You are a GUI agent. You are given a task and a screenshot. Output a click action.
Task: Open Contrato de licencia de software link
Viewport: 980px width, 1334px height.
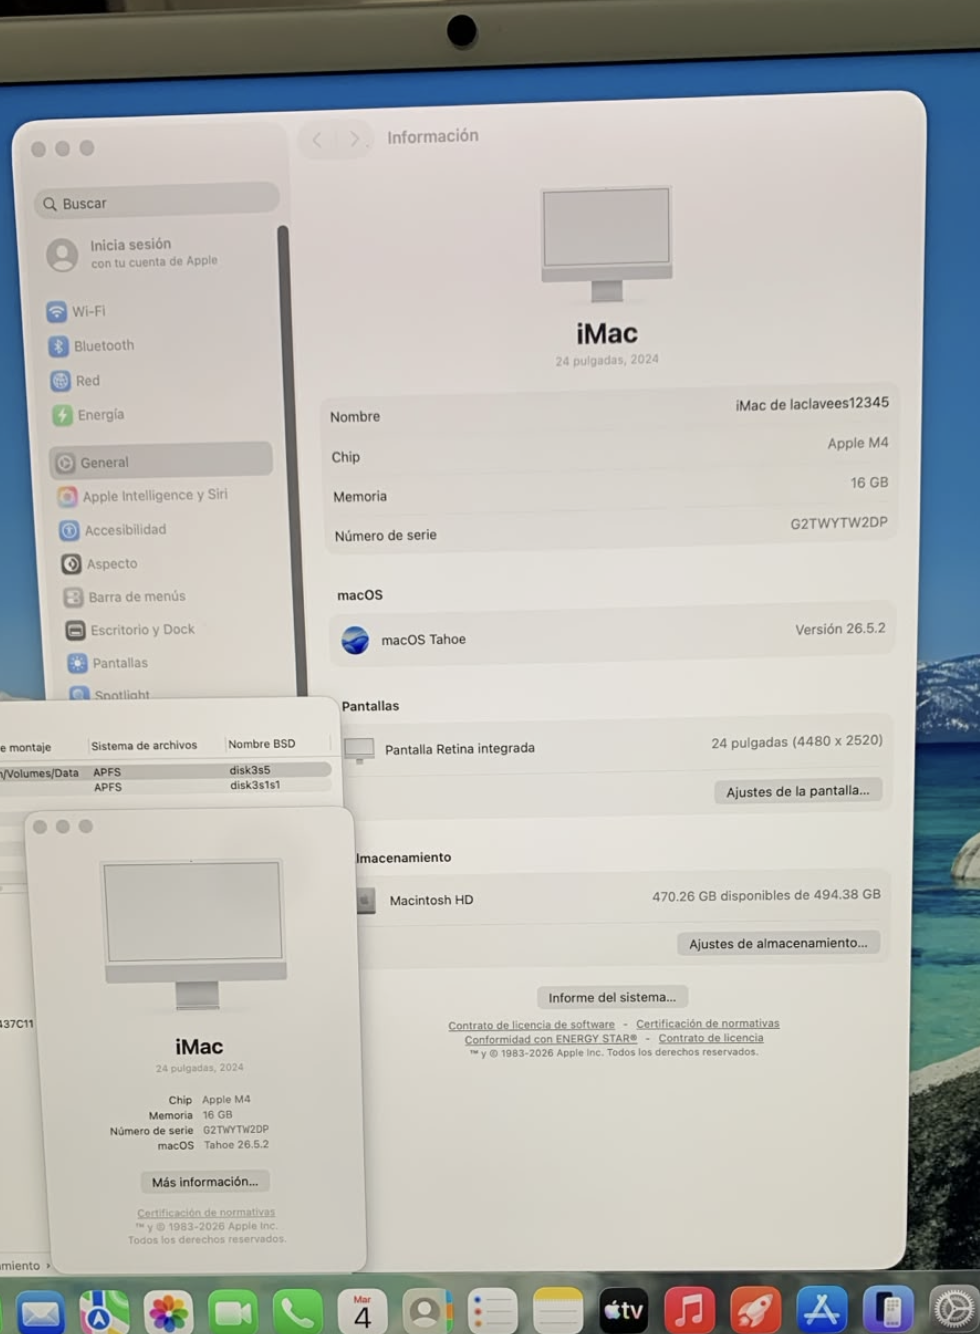531,1025
